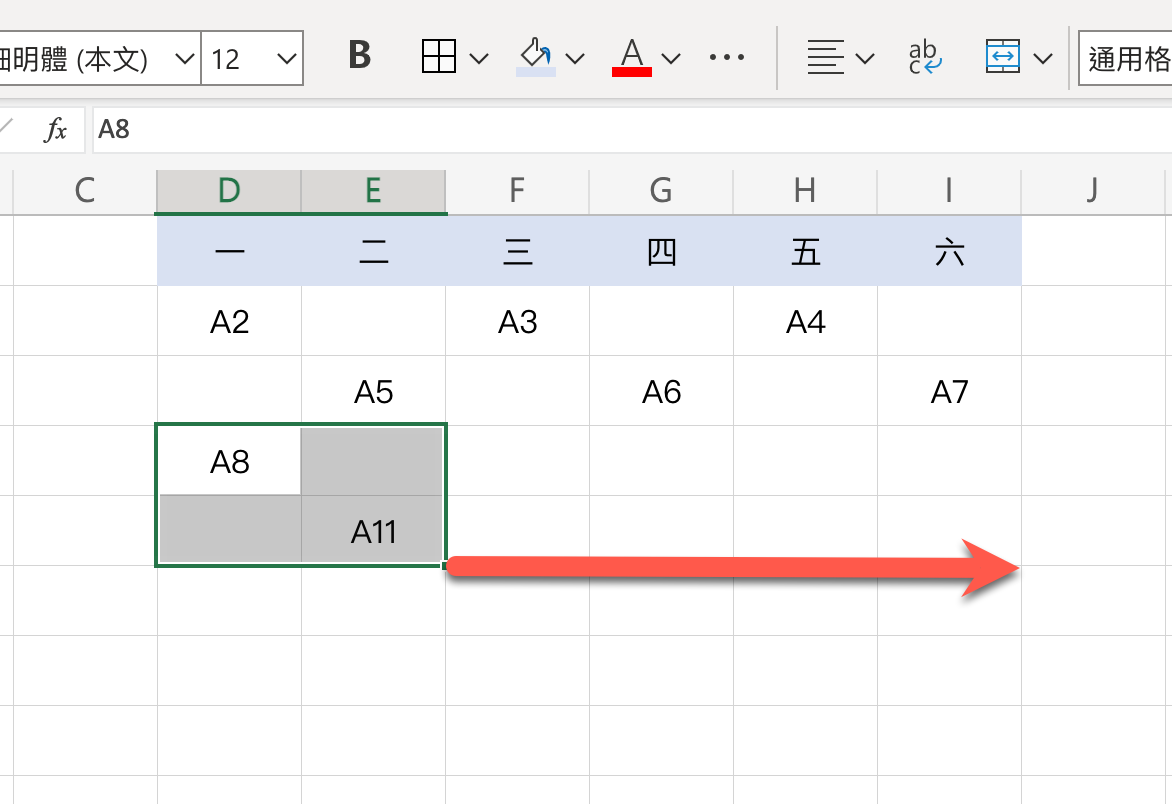Open borders dropdown arrow

[479, 58]
